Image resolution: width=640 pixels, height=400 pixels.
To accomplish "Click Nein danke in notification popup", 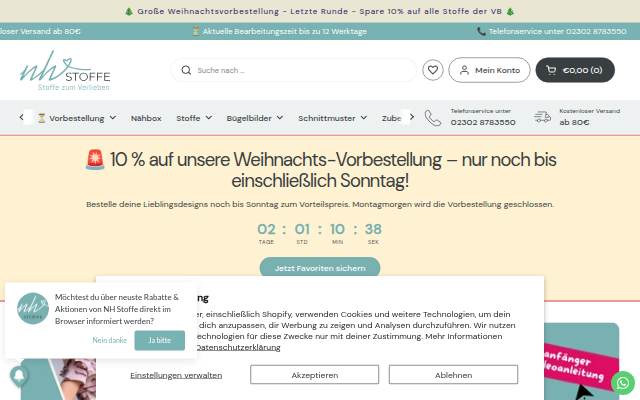I will pyautogui.click(x=109, y=340).
